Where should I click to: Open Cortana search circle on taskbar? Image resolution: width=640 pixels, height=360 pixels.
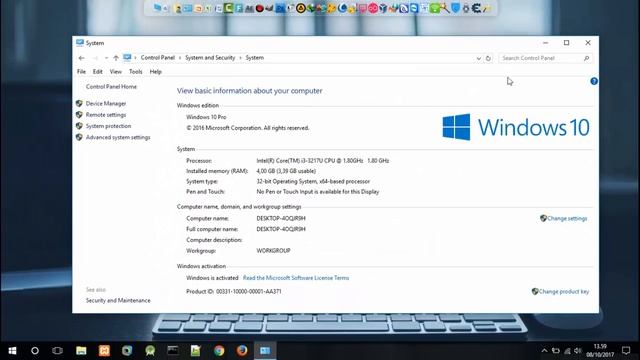pyautogui.click(x=35, y=351)
